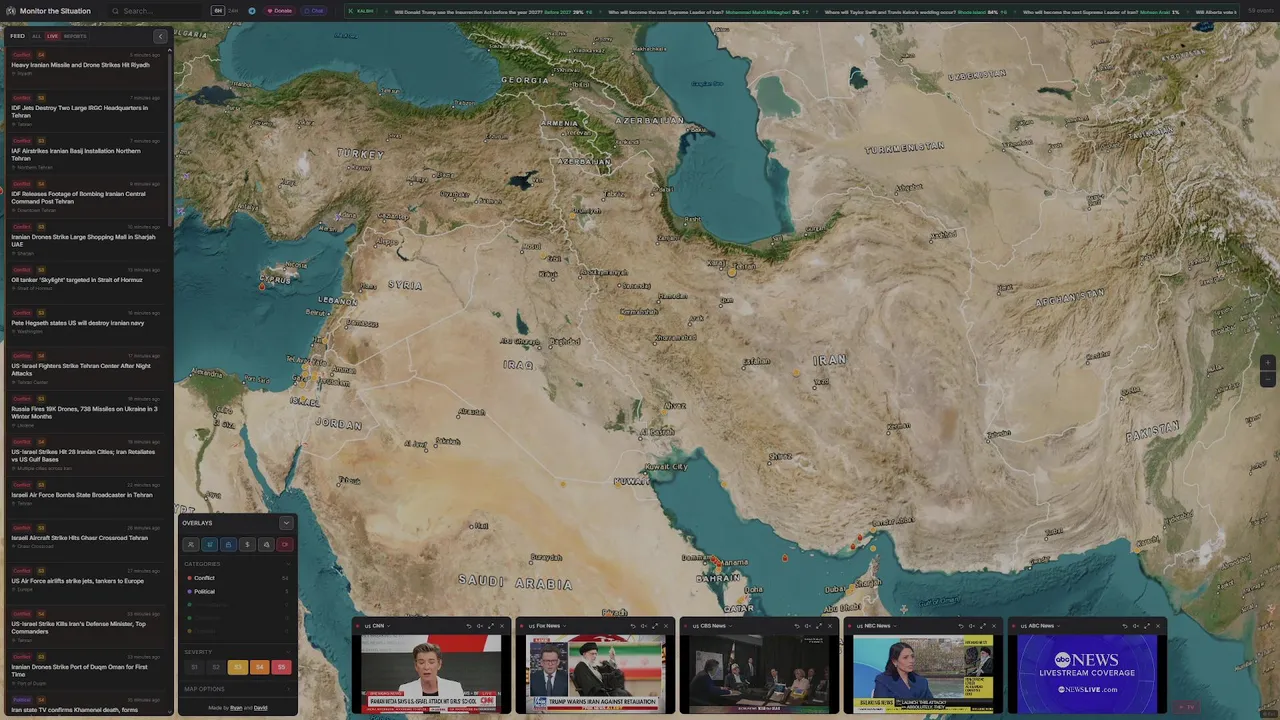Open the CBS News channel dropdown

(x=712, y=626)
